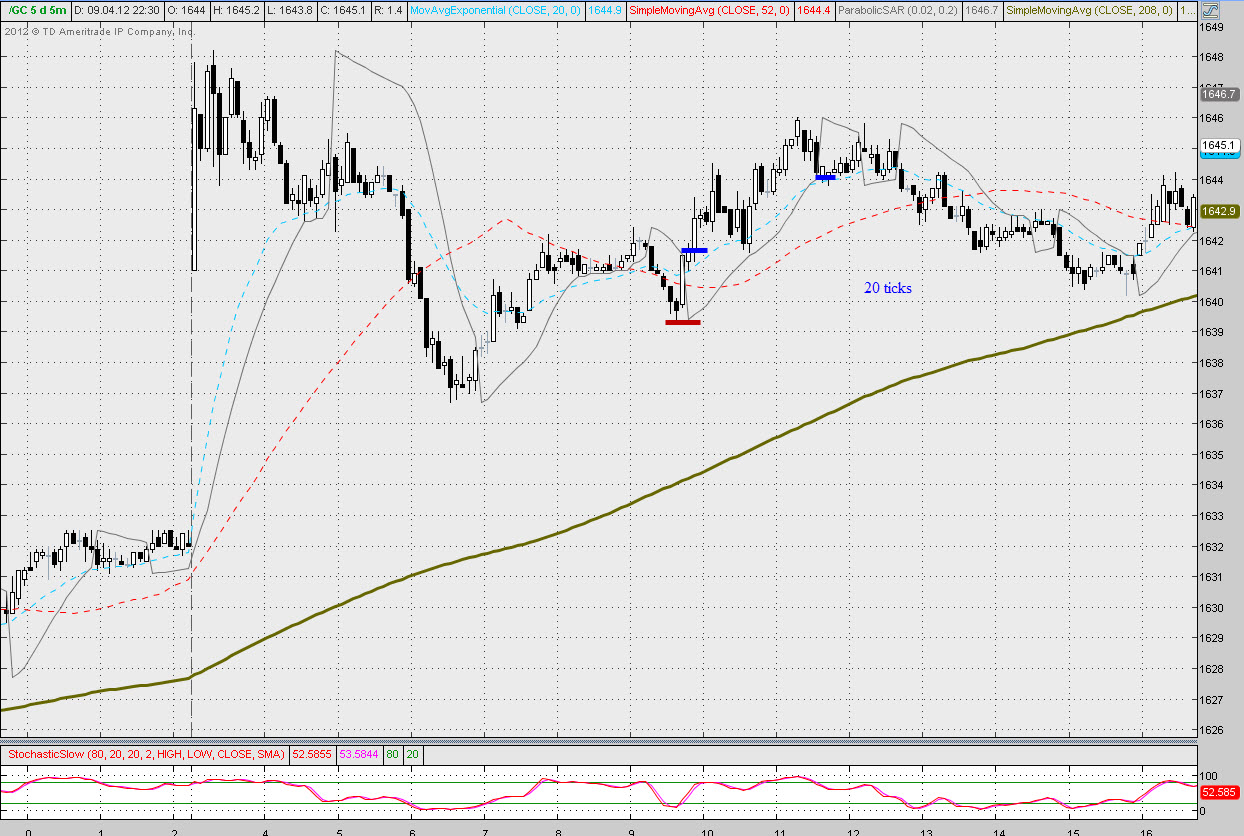Click the "20 ticks" chart annotation
Viewport: 1244px width, 836px height.
(x=888, y=288)
